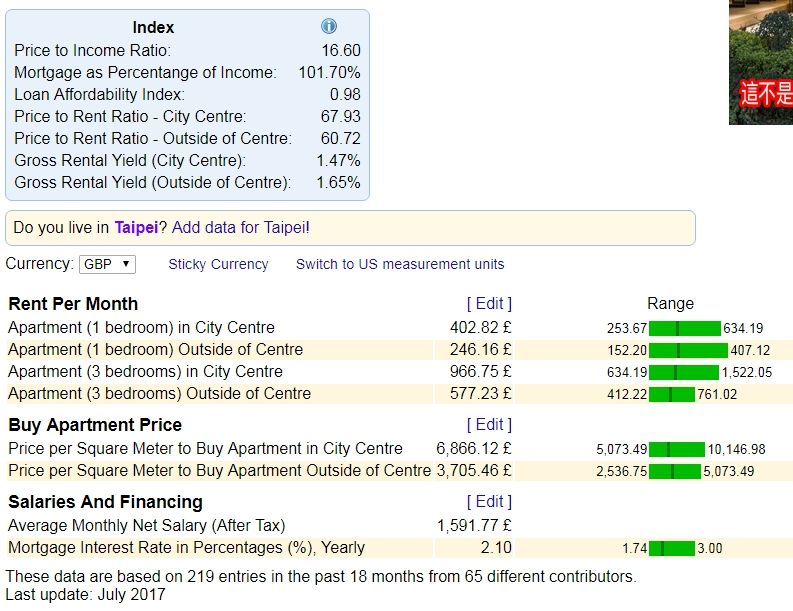The height and width of the screenshot is (611, 793).
Task: Click the advertisement thumbnail image
Action: [760, 62]
